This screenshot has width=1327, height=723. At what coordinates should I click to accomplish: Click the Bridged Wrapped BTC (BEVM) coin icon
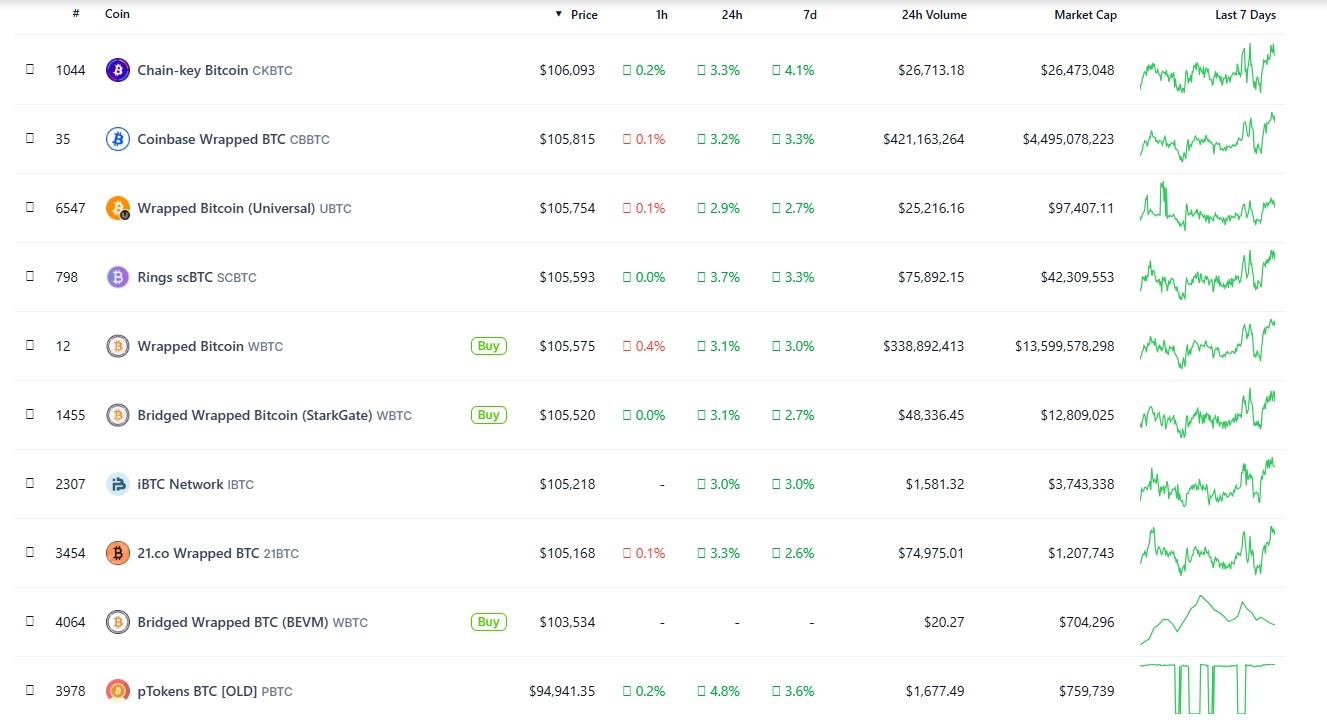pos(118,622)
